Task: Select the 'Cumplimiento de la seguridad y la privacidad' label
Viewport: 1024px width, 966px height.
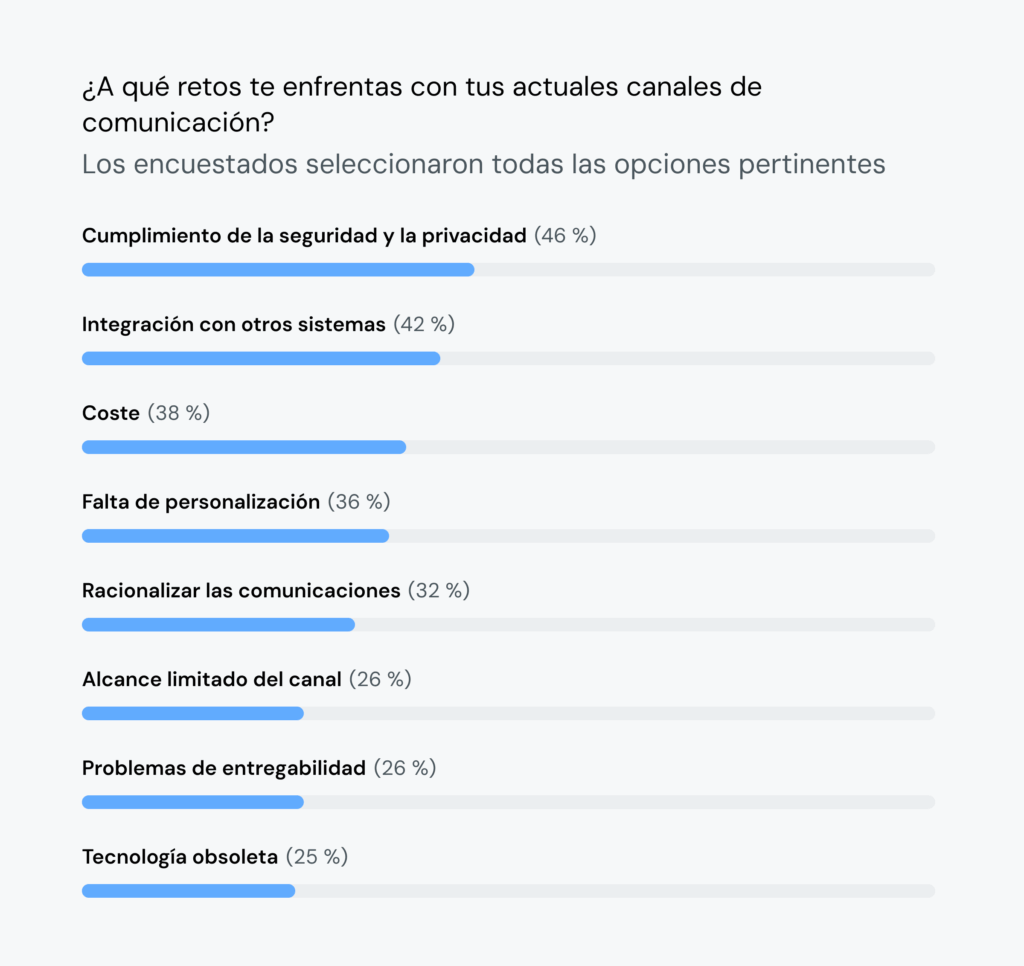Action: (x=303, y=236)
